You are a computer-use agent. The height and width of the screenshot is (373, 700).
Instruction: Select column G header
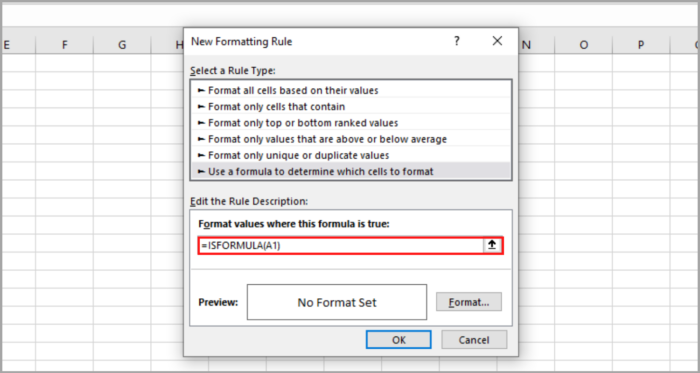coord(122,45)
